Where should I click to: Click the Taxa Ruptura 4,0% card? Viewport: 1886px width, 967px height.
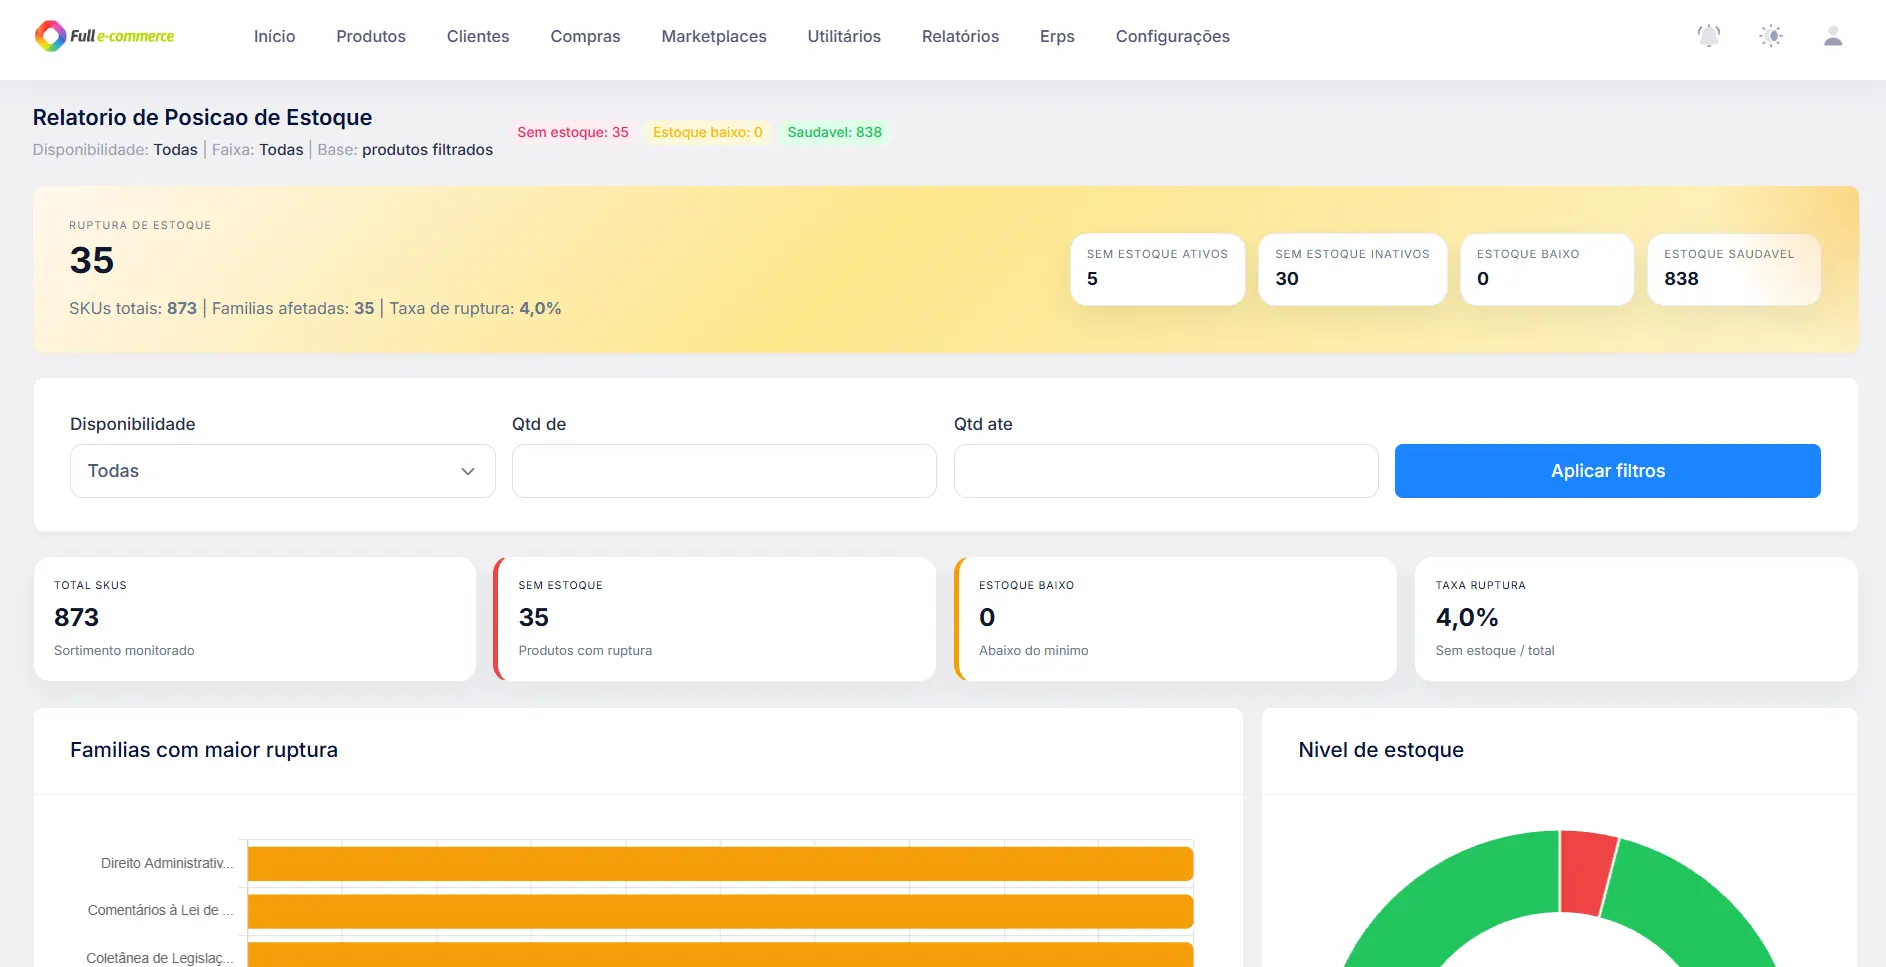coord(1636,619)
